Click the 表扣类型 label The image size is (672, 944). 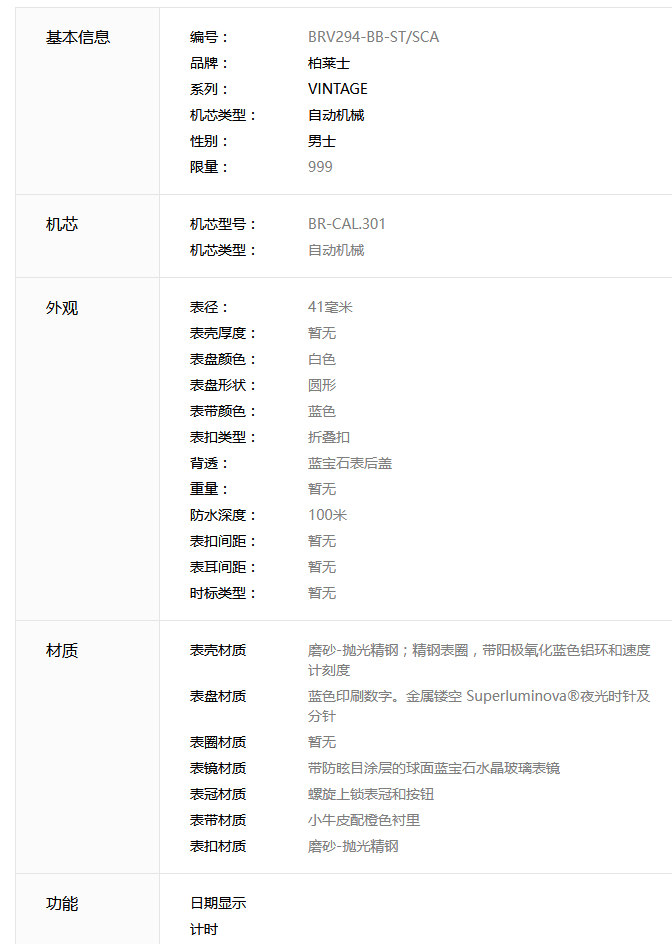pos(223,437)
